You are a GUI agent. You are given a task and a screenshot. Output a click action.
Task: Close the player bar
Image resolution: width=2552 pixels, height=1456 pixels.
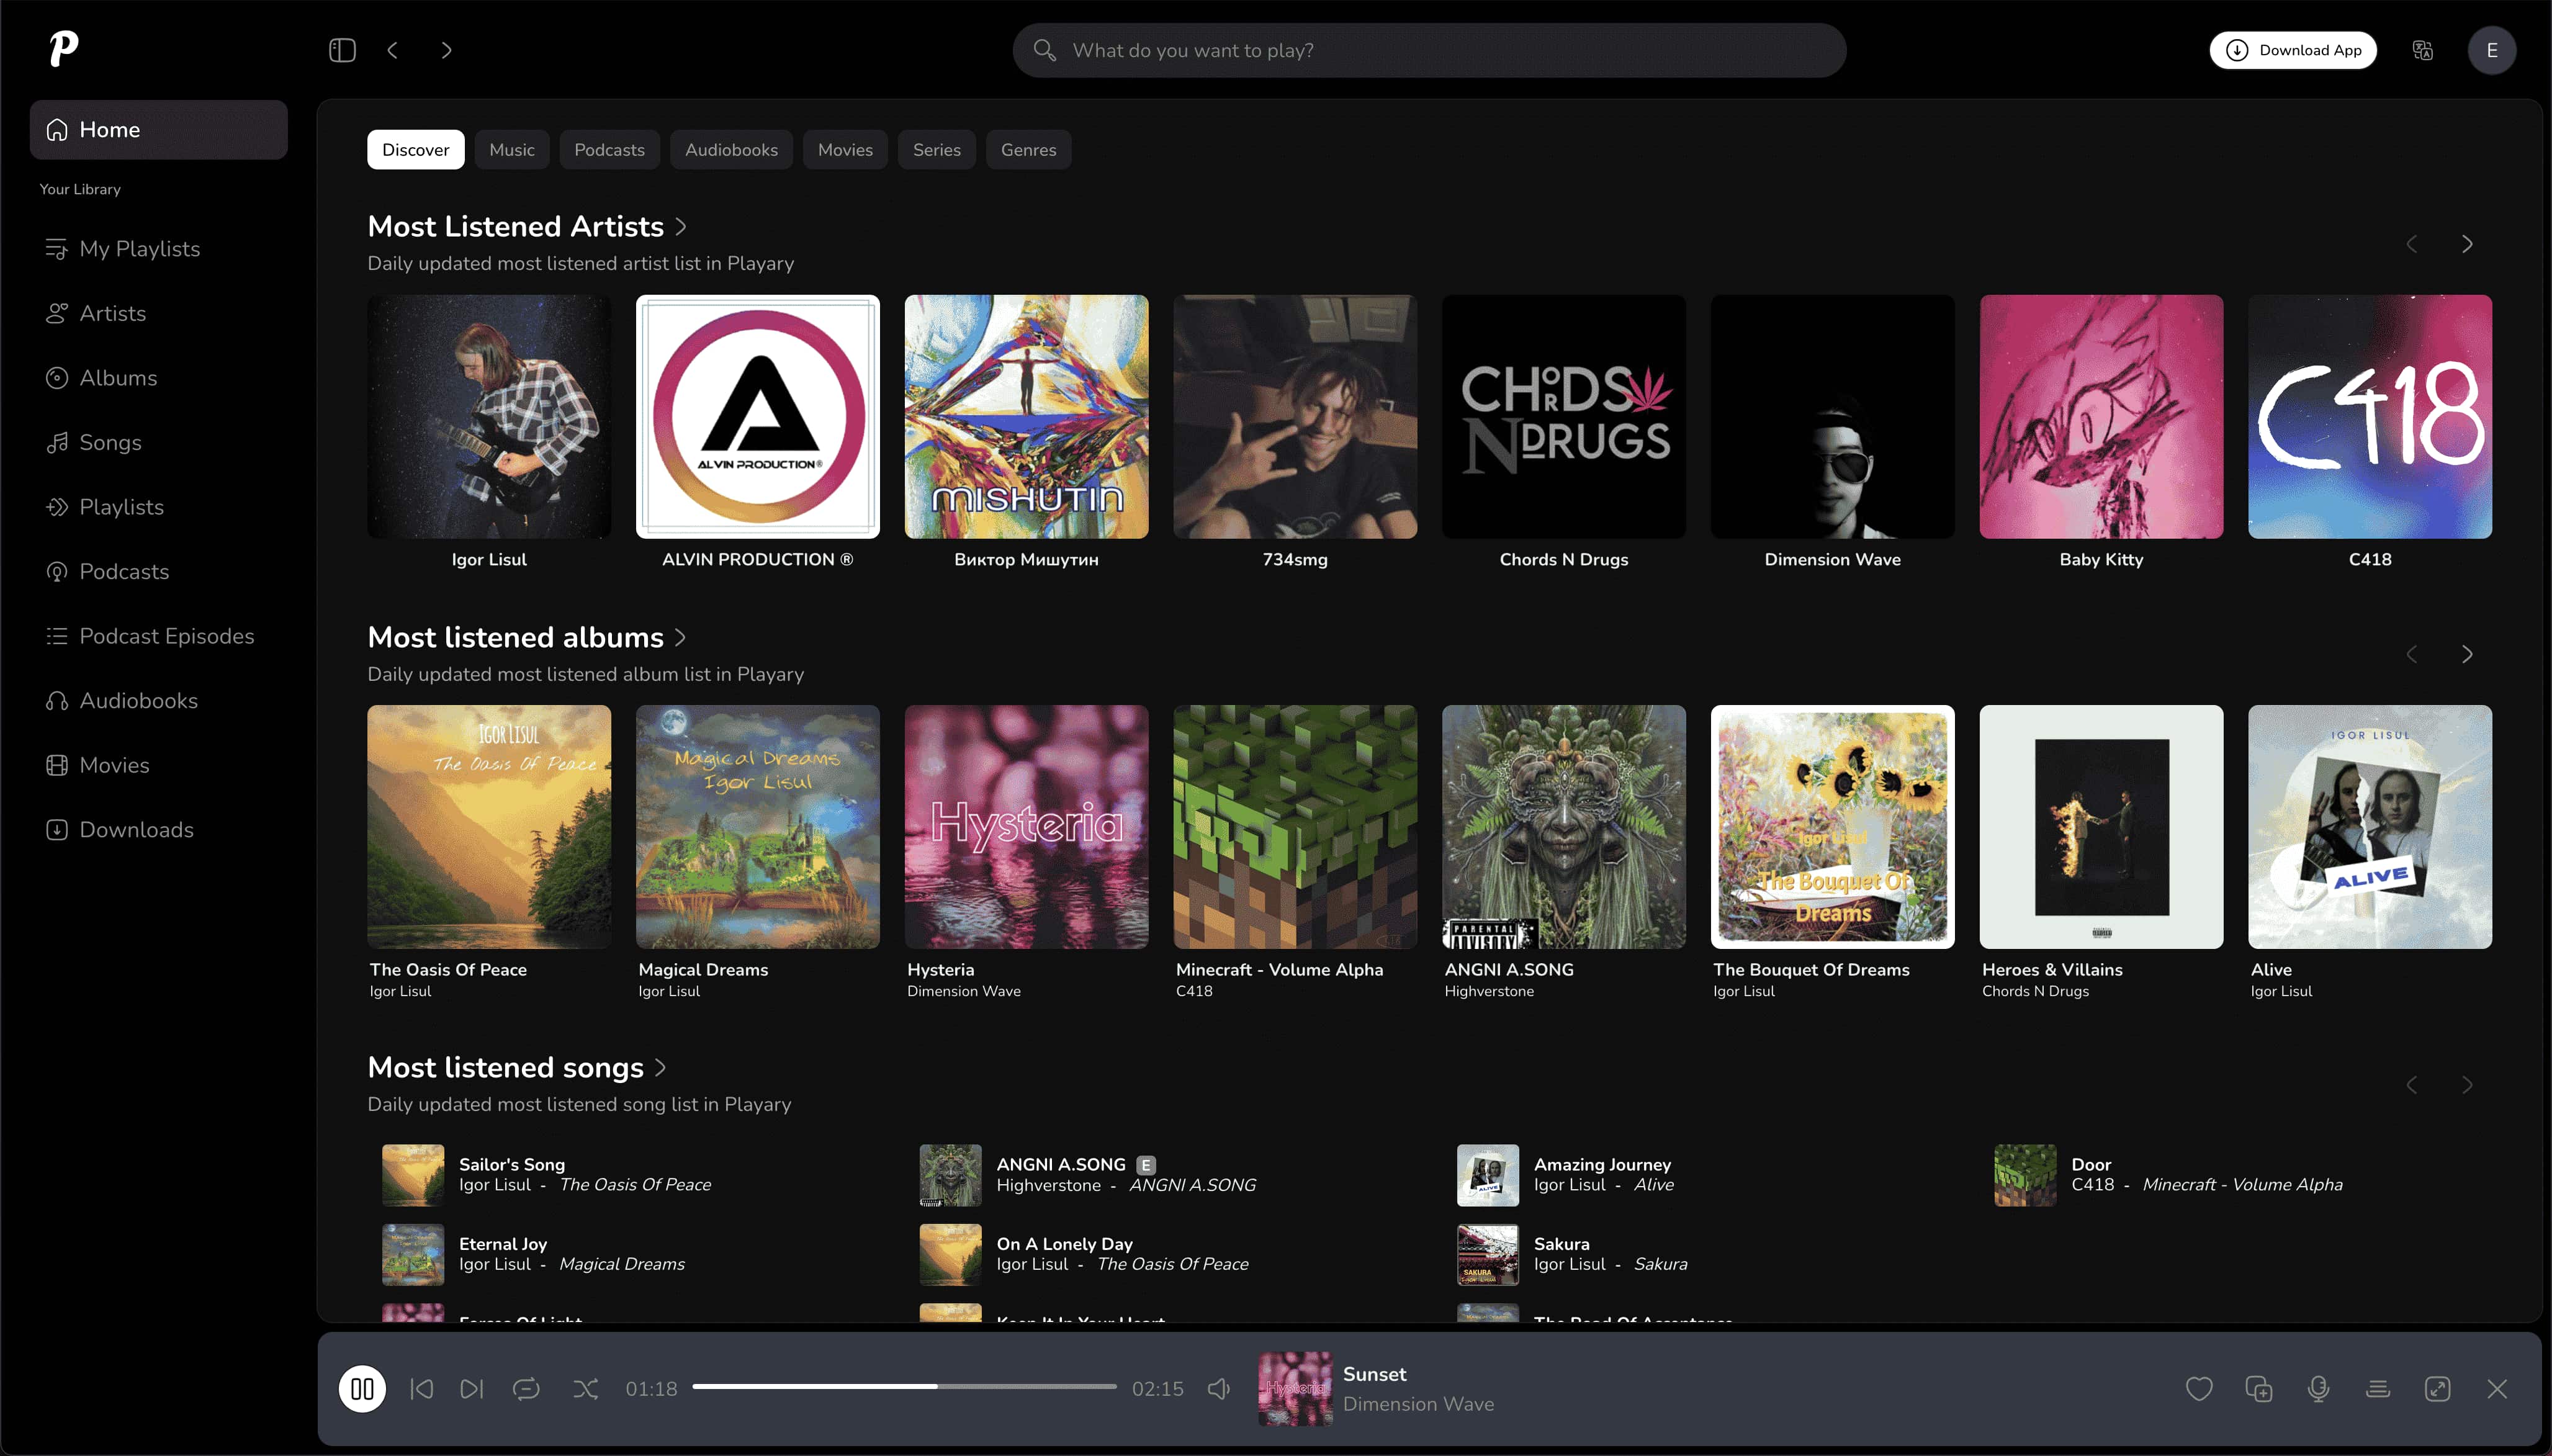[2497, 1389]
